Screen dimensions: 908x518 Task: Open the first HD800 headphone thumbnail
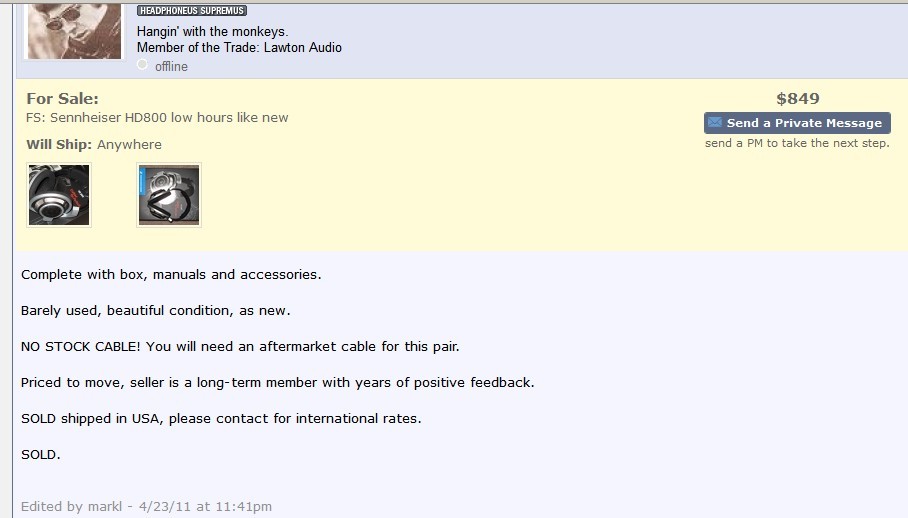(59, 195)
